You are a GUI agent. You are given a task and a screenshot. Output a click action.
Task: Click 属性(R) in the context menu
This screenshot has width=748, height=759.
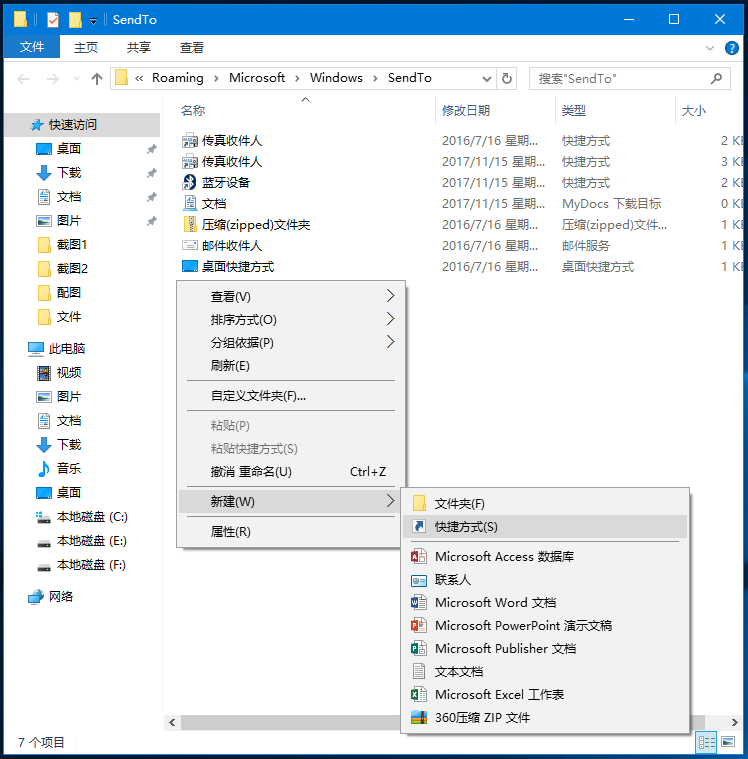click(x=230, y=531)
